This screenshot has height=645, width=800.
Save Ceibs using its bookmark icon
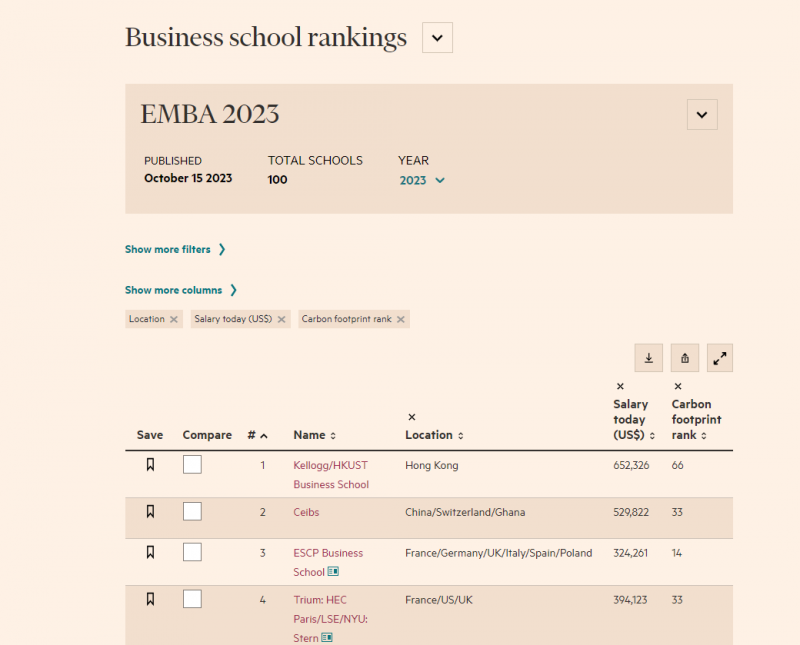coord(150,511)
